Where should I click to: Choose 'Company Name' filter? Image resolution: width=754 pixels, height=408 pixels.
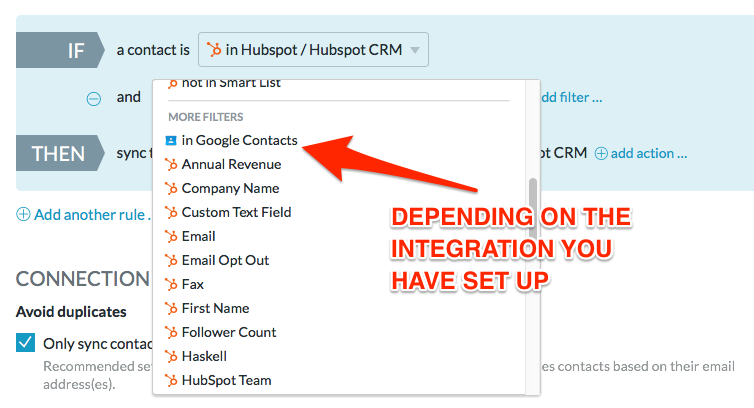coord(230,189)
